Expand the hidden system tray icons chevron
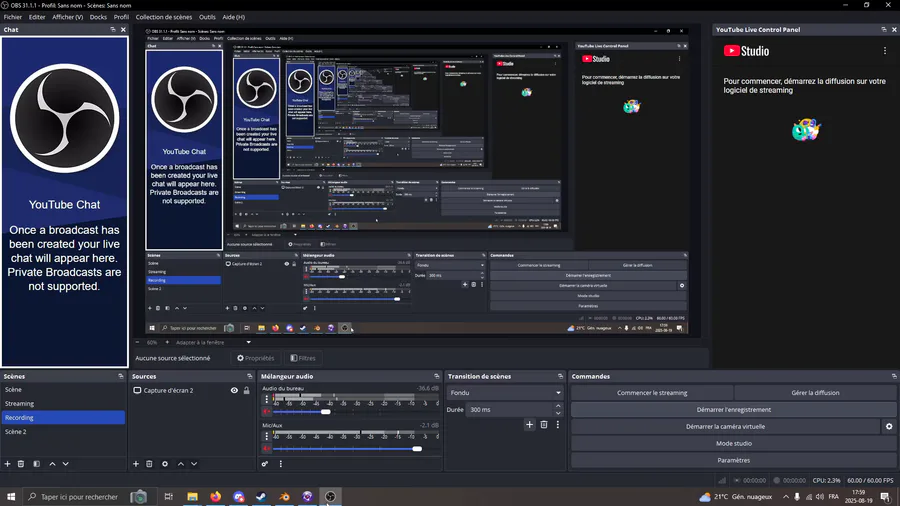This screenshot has height=506, width=900. pyautogui.click(x=786, y=497)
